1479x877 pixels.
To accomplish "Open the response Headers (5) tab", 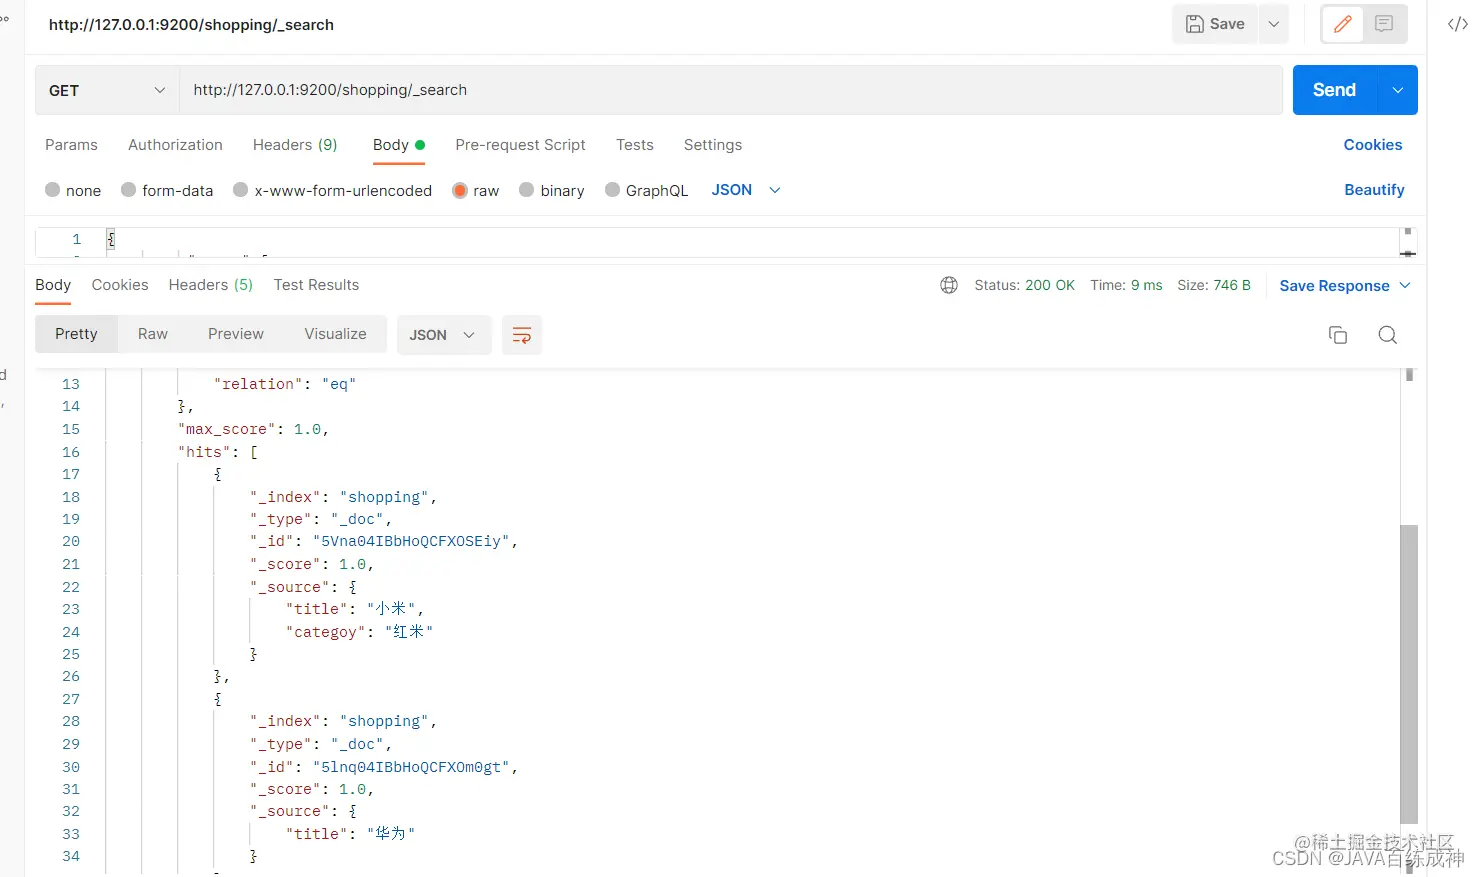I will 210,285.
